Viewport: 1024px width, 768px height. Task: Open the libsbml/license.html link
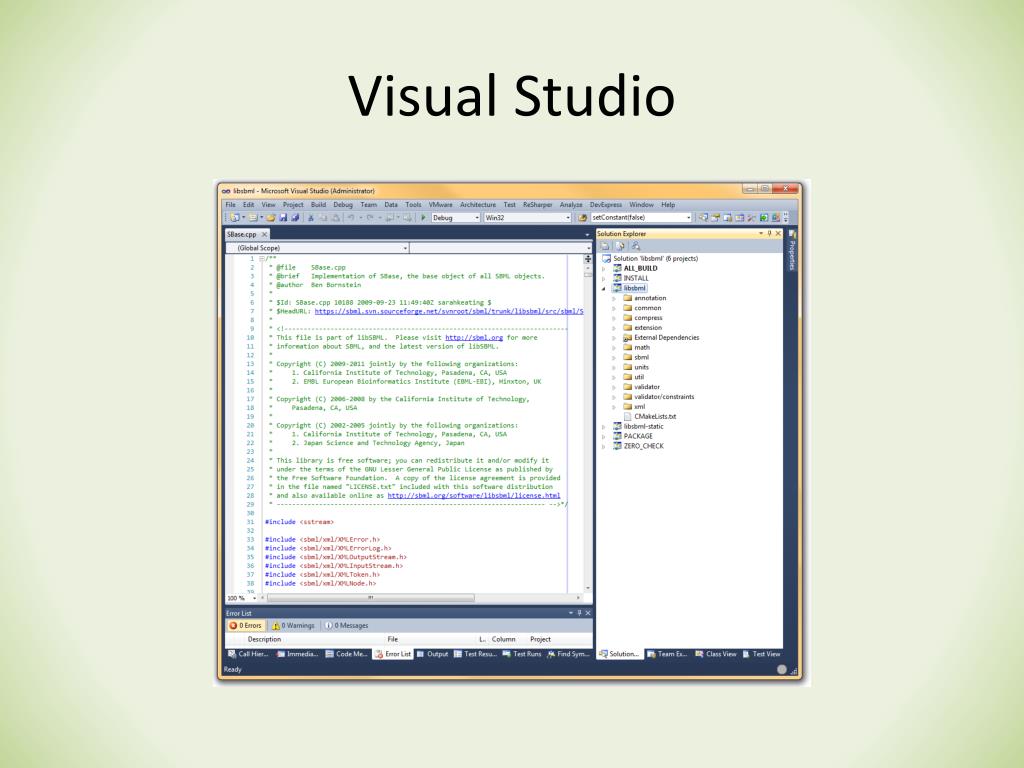click(473, 496)
